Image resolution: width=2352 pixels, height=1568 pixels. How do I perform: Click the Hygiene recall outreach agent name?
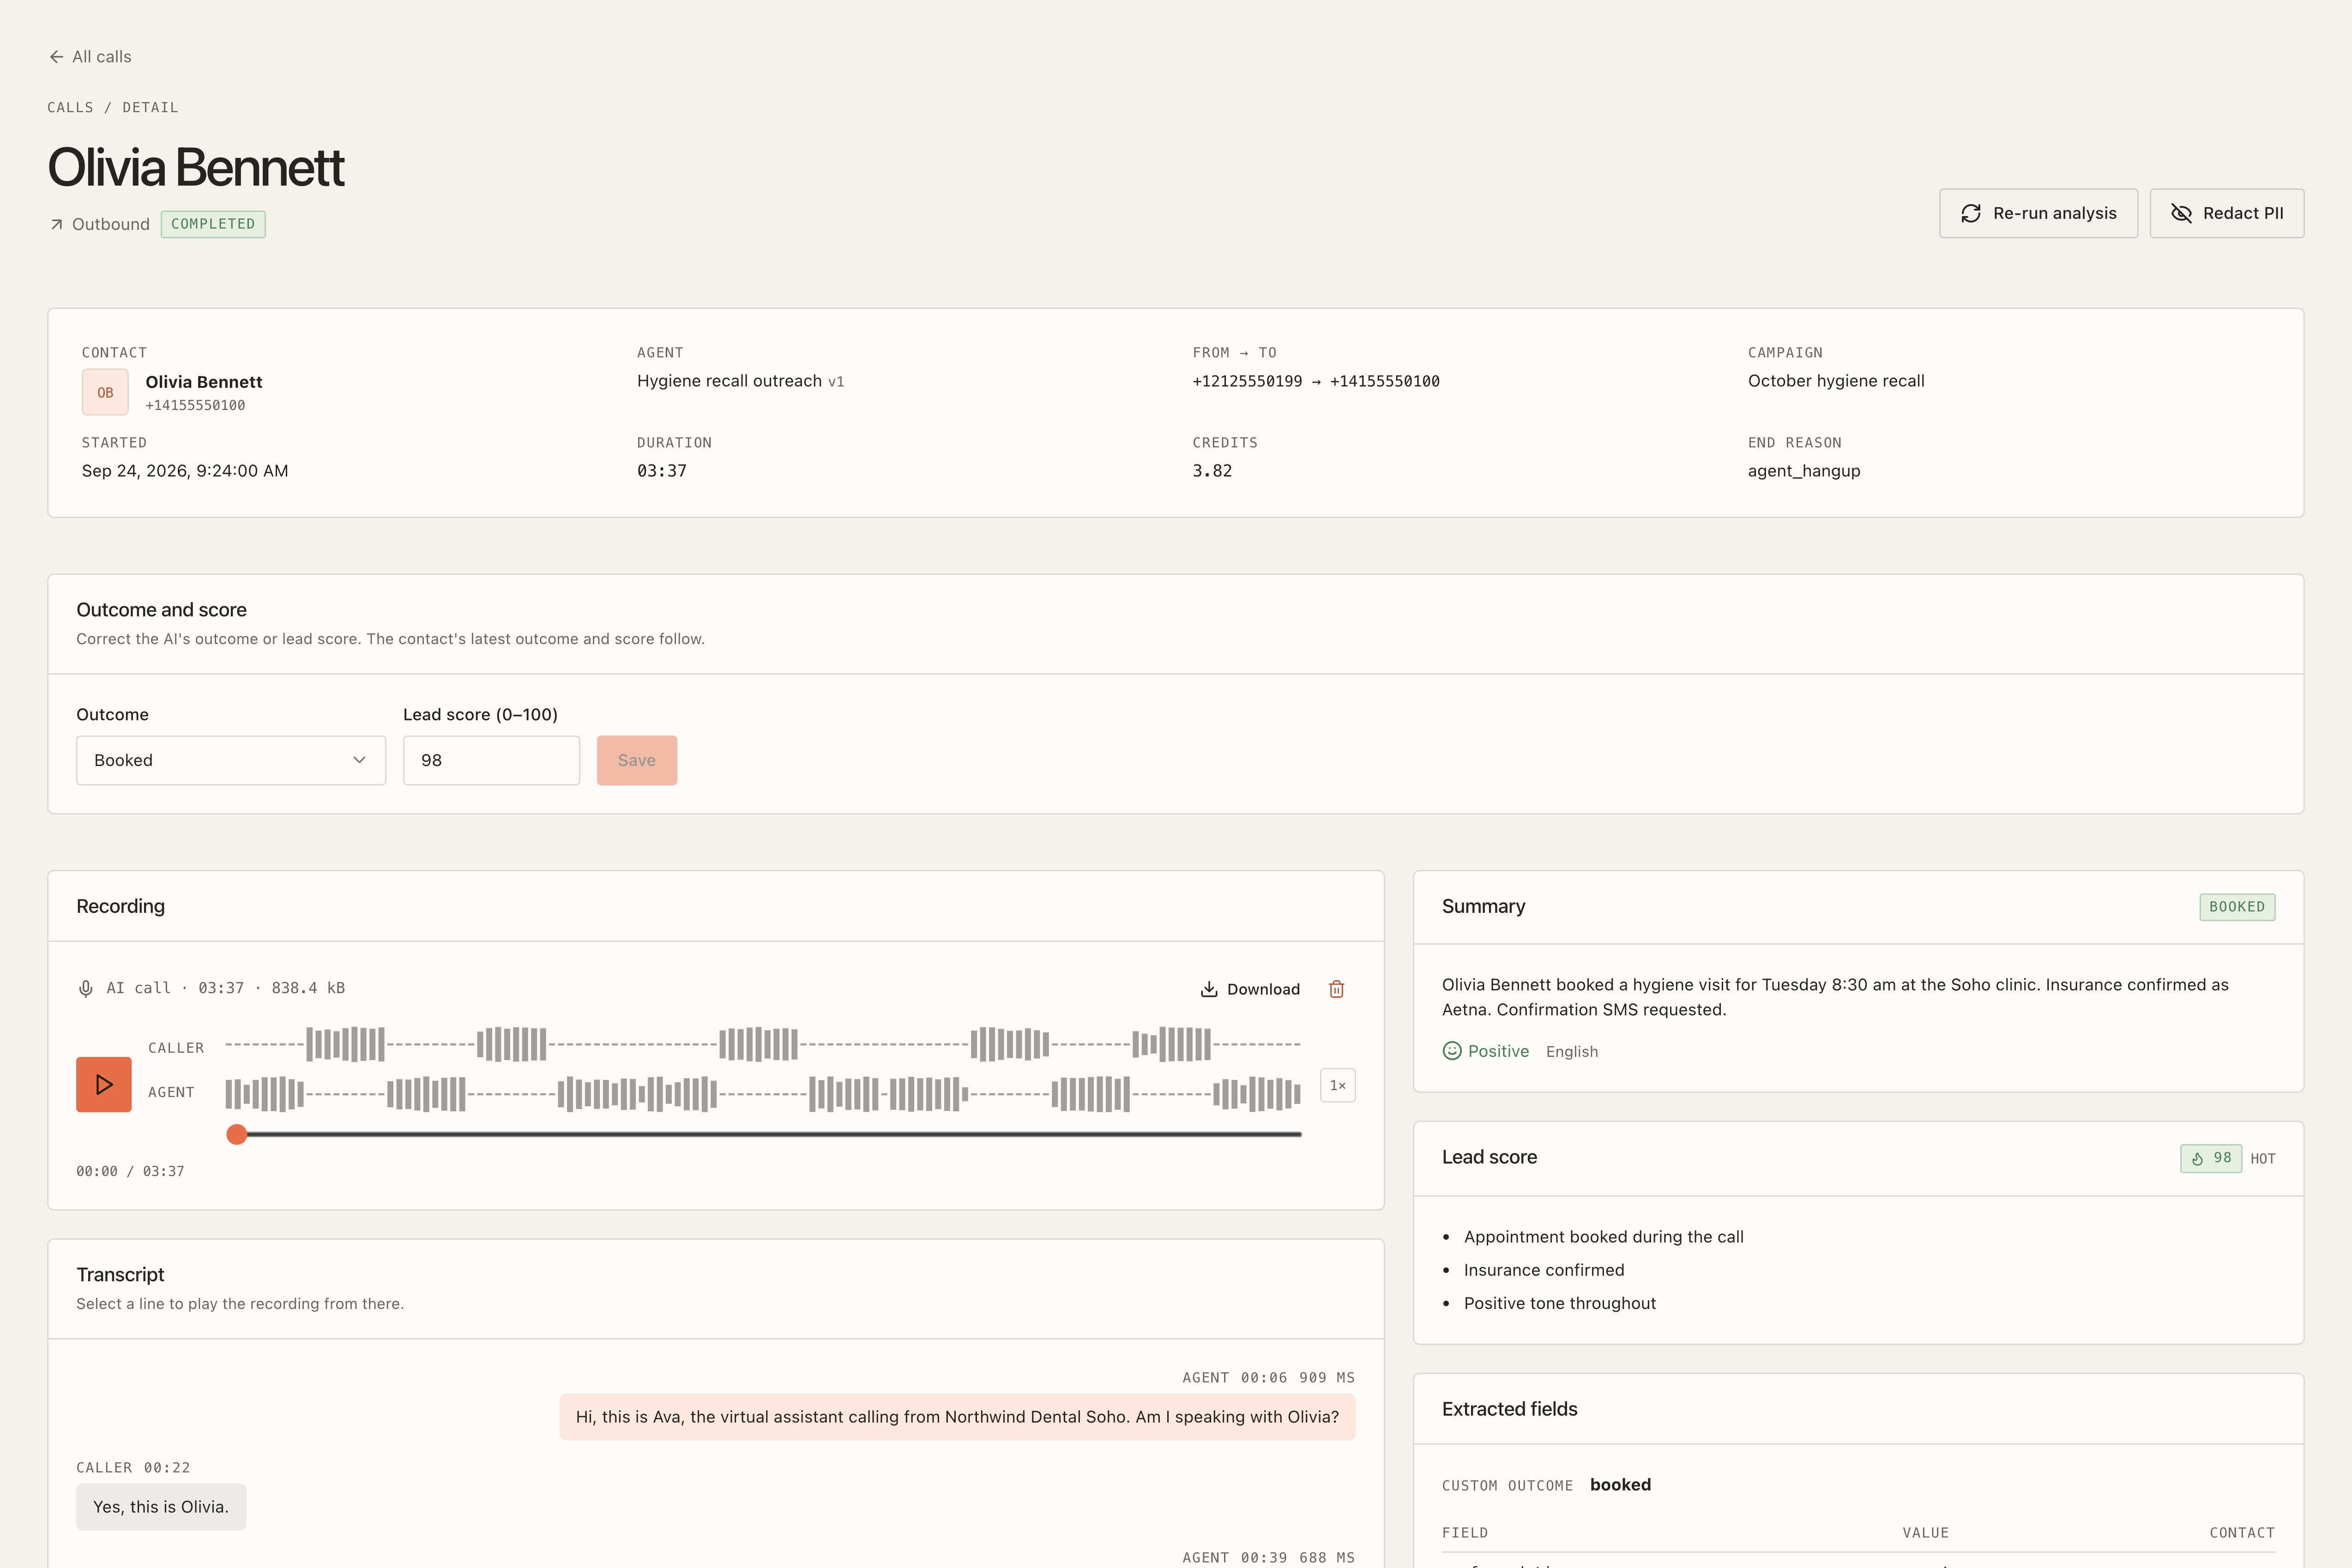tap(729, 381)
